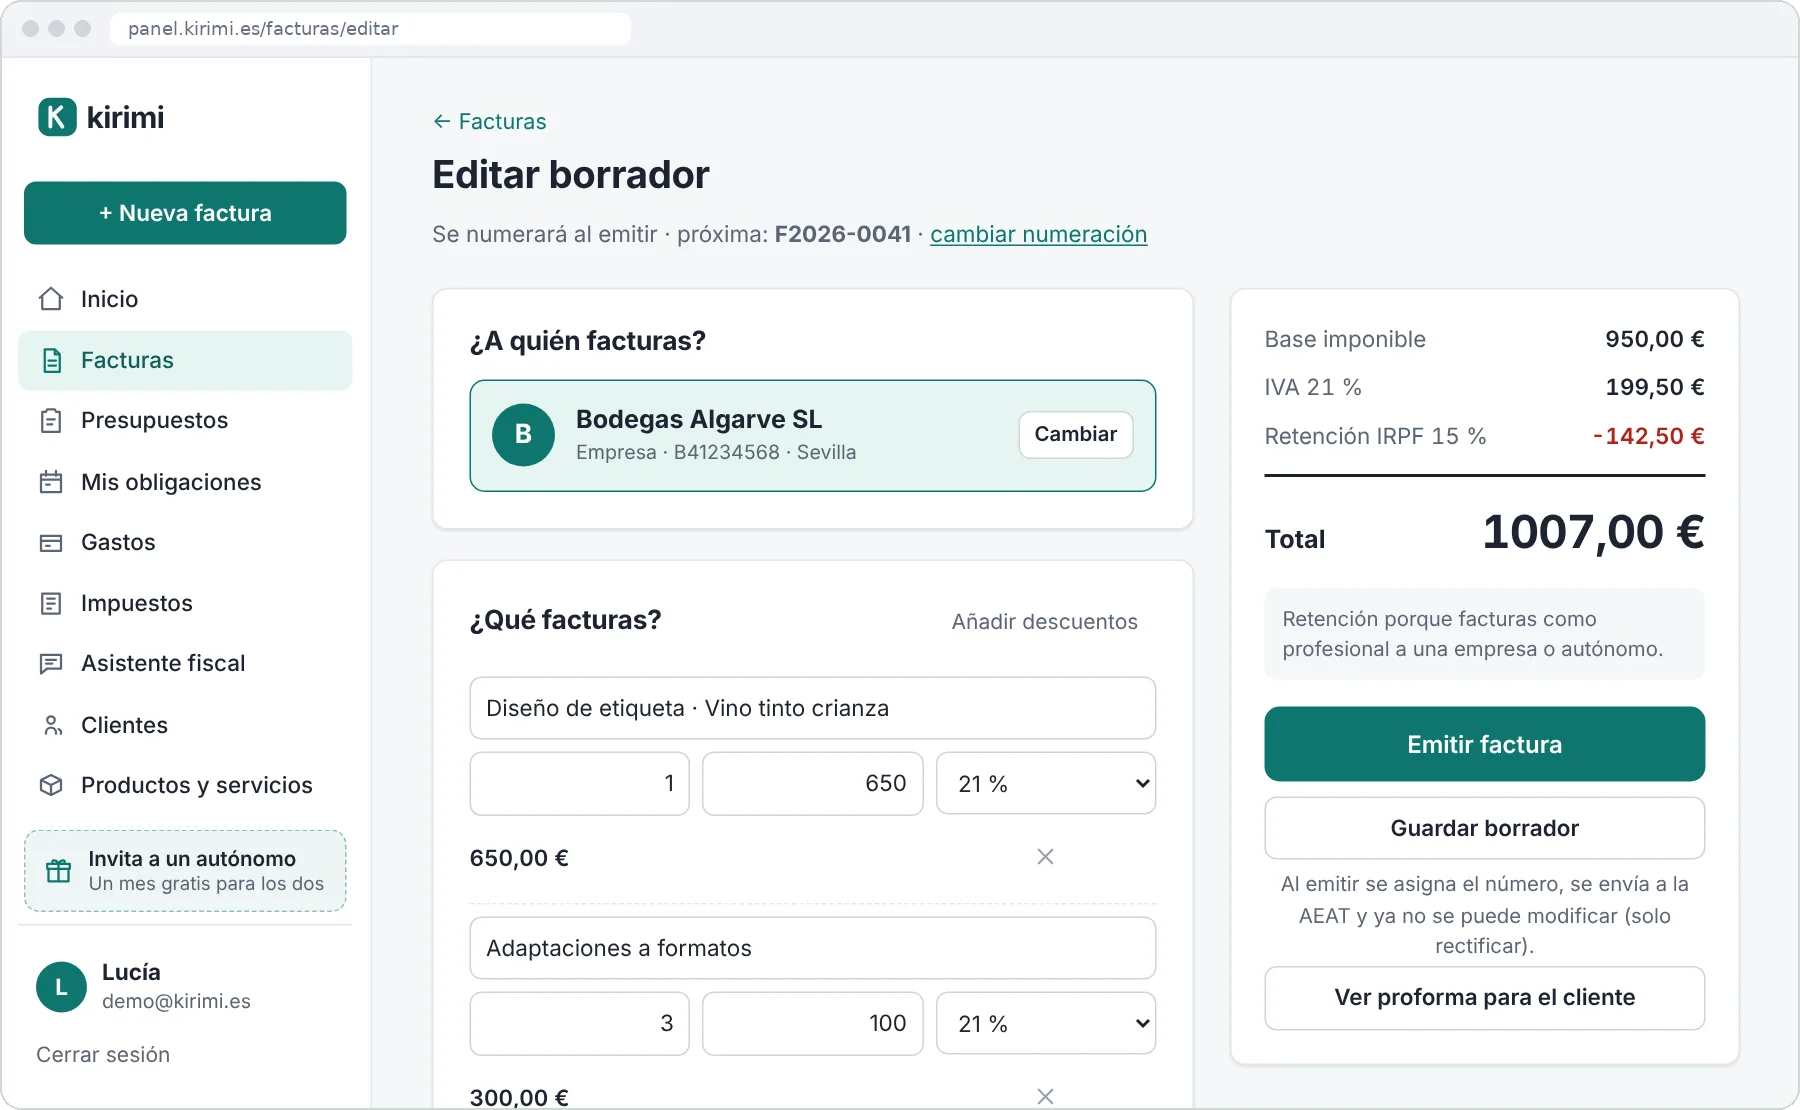Open Mis obligaciones menu item
This screenshot has height=1110, width=1800.
185,482
